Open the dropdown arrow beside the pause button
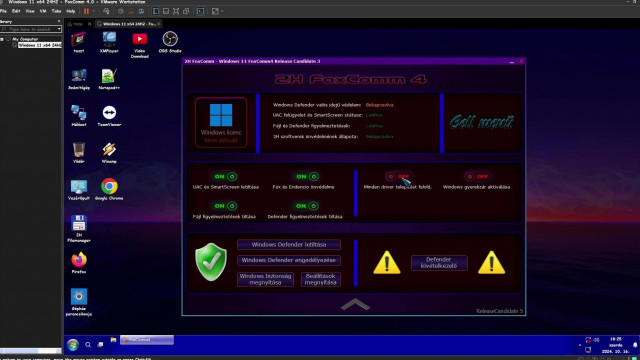 [x=93, y=11]
